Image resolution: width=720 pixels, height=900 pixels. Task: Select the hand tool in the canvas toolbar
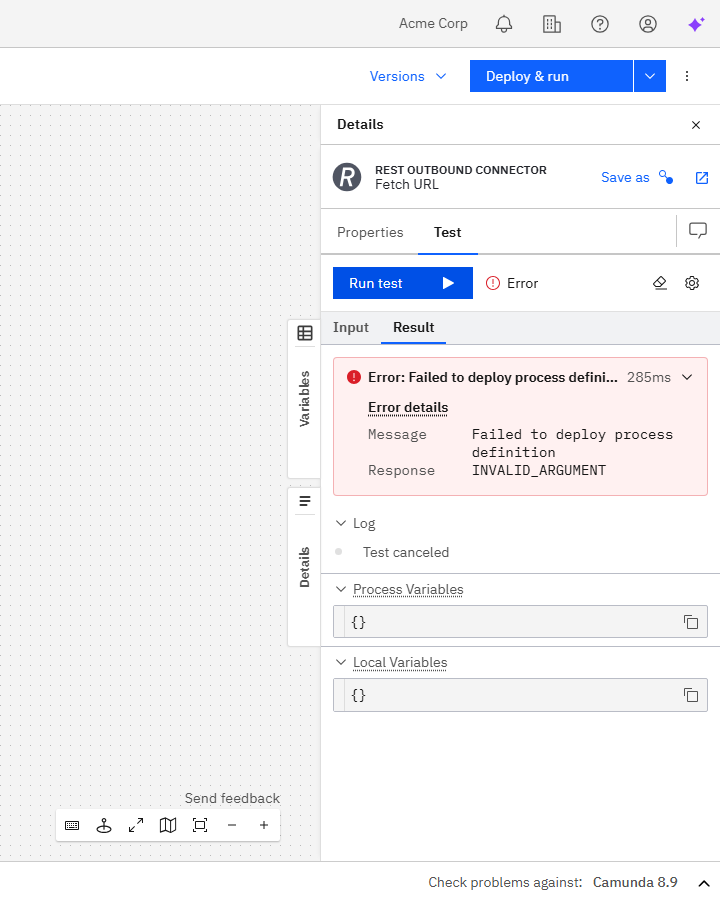pyautogui.click(x=104, y=825)
